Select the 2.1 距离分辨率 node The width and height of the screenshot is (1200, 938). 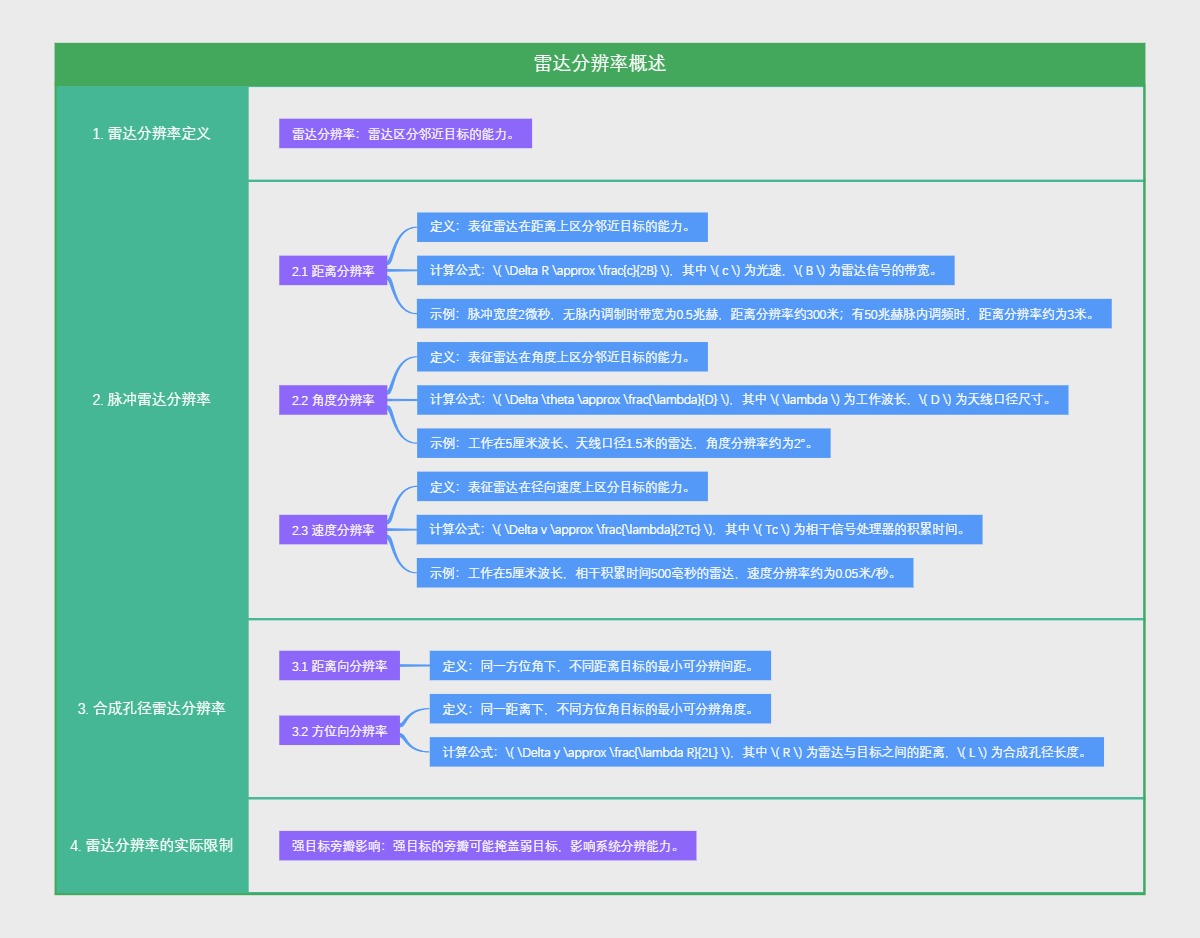tap(333, 271)
